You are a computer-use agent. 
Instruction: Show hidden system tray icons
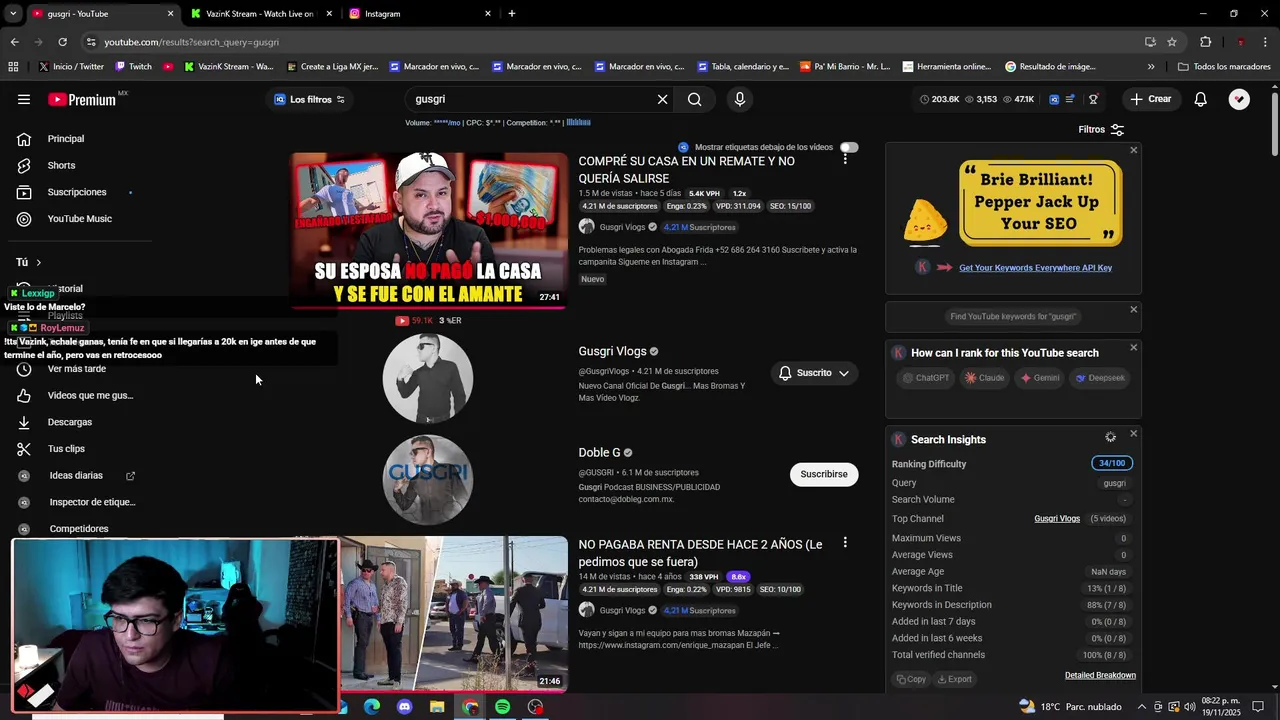coord(1142,707)
